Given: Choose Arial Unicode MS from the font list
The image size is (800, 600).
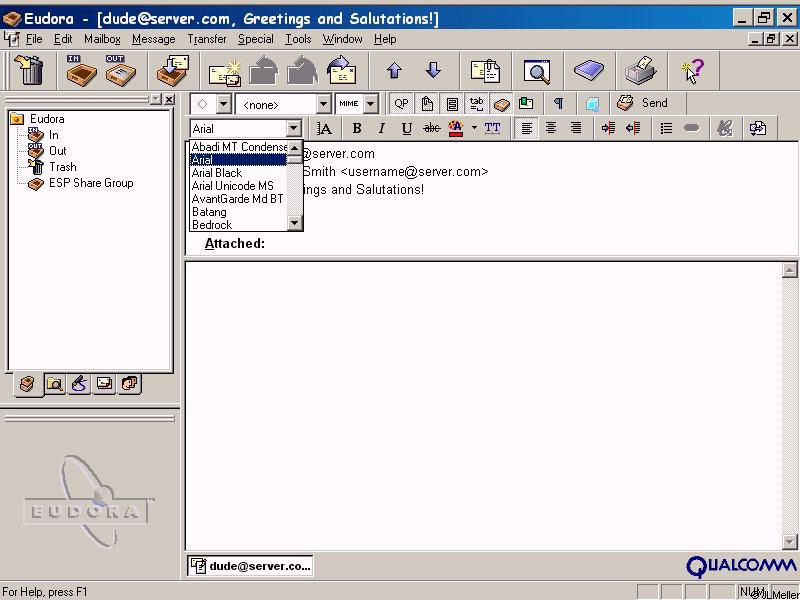Looking at the screenshot, I should coord(238,186).
